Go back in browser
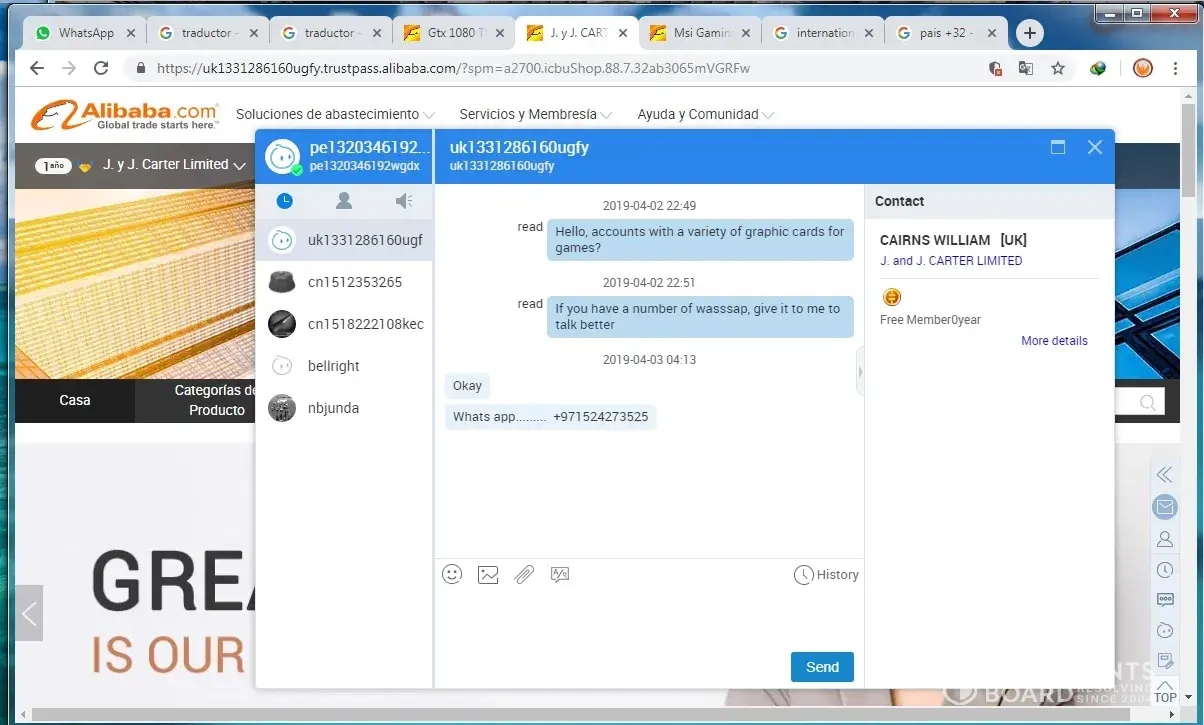Image resolution: width=1204 pixels, height=725 pixels. pyautogui.click(x=37, y=68)
